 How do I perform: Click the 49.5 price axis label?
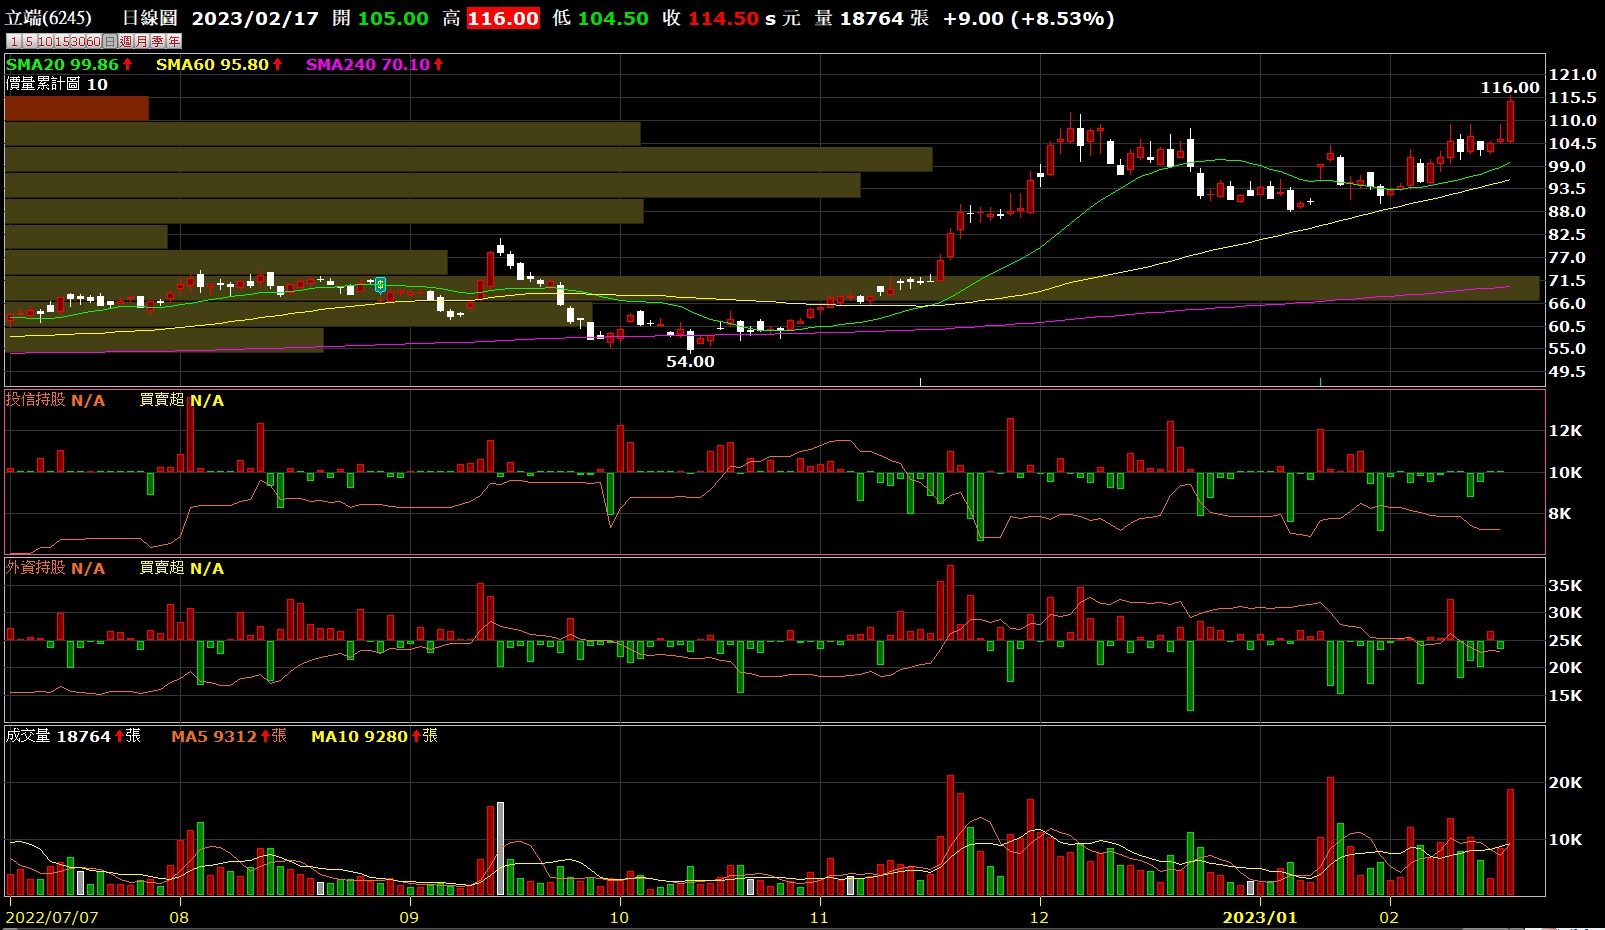[x=1567, y=372]
